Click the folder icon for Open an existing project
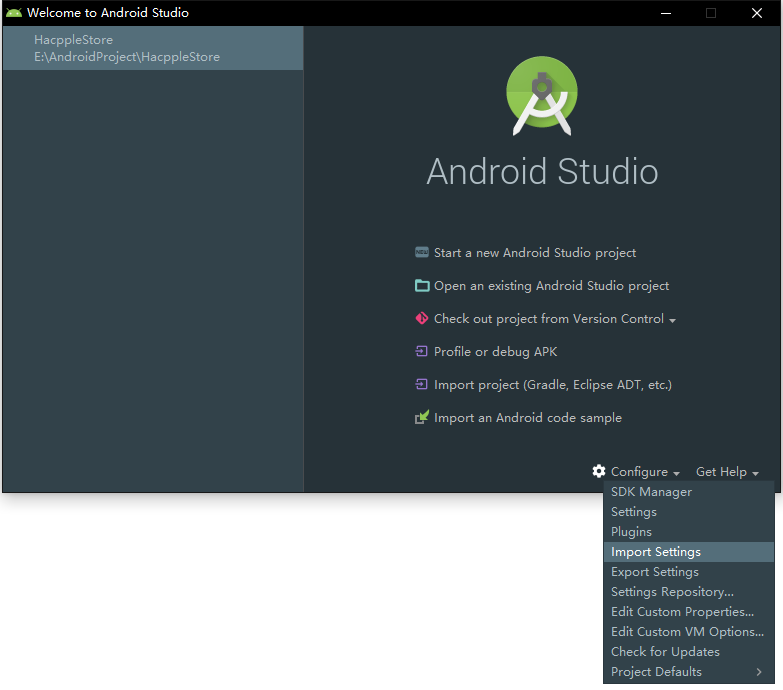The image size is (783, 690). [x=422, y=286]
